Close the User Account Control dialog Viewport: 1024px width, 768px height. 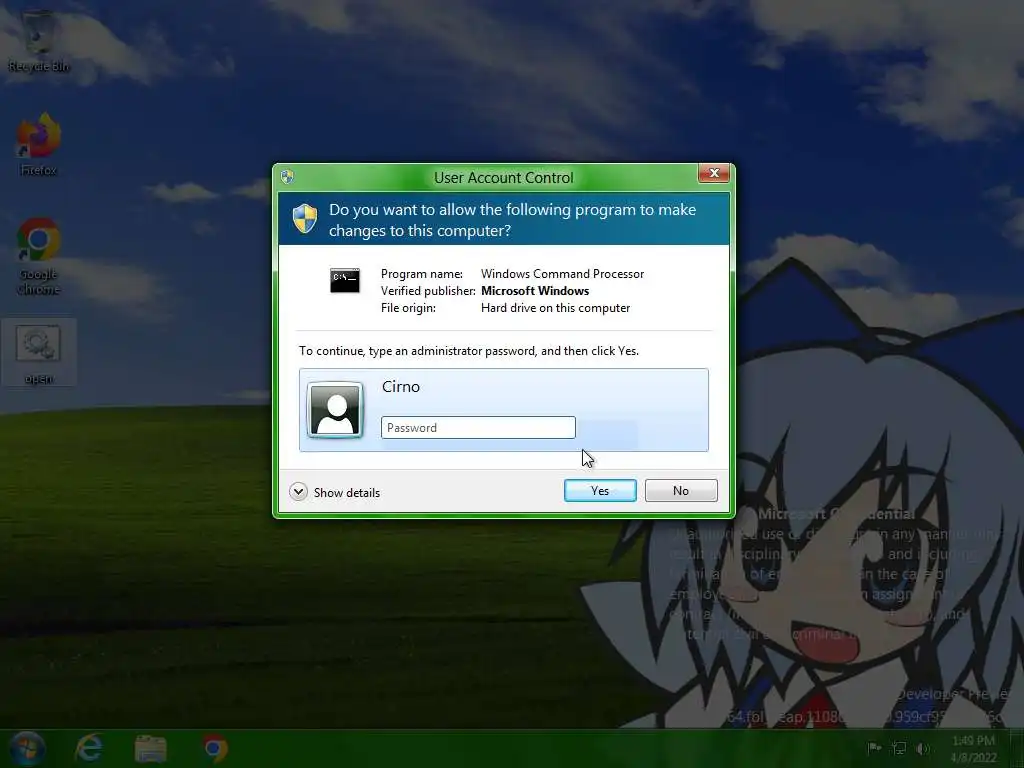(714, 173)
